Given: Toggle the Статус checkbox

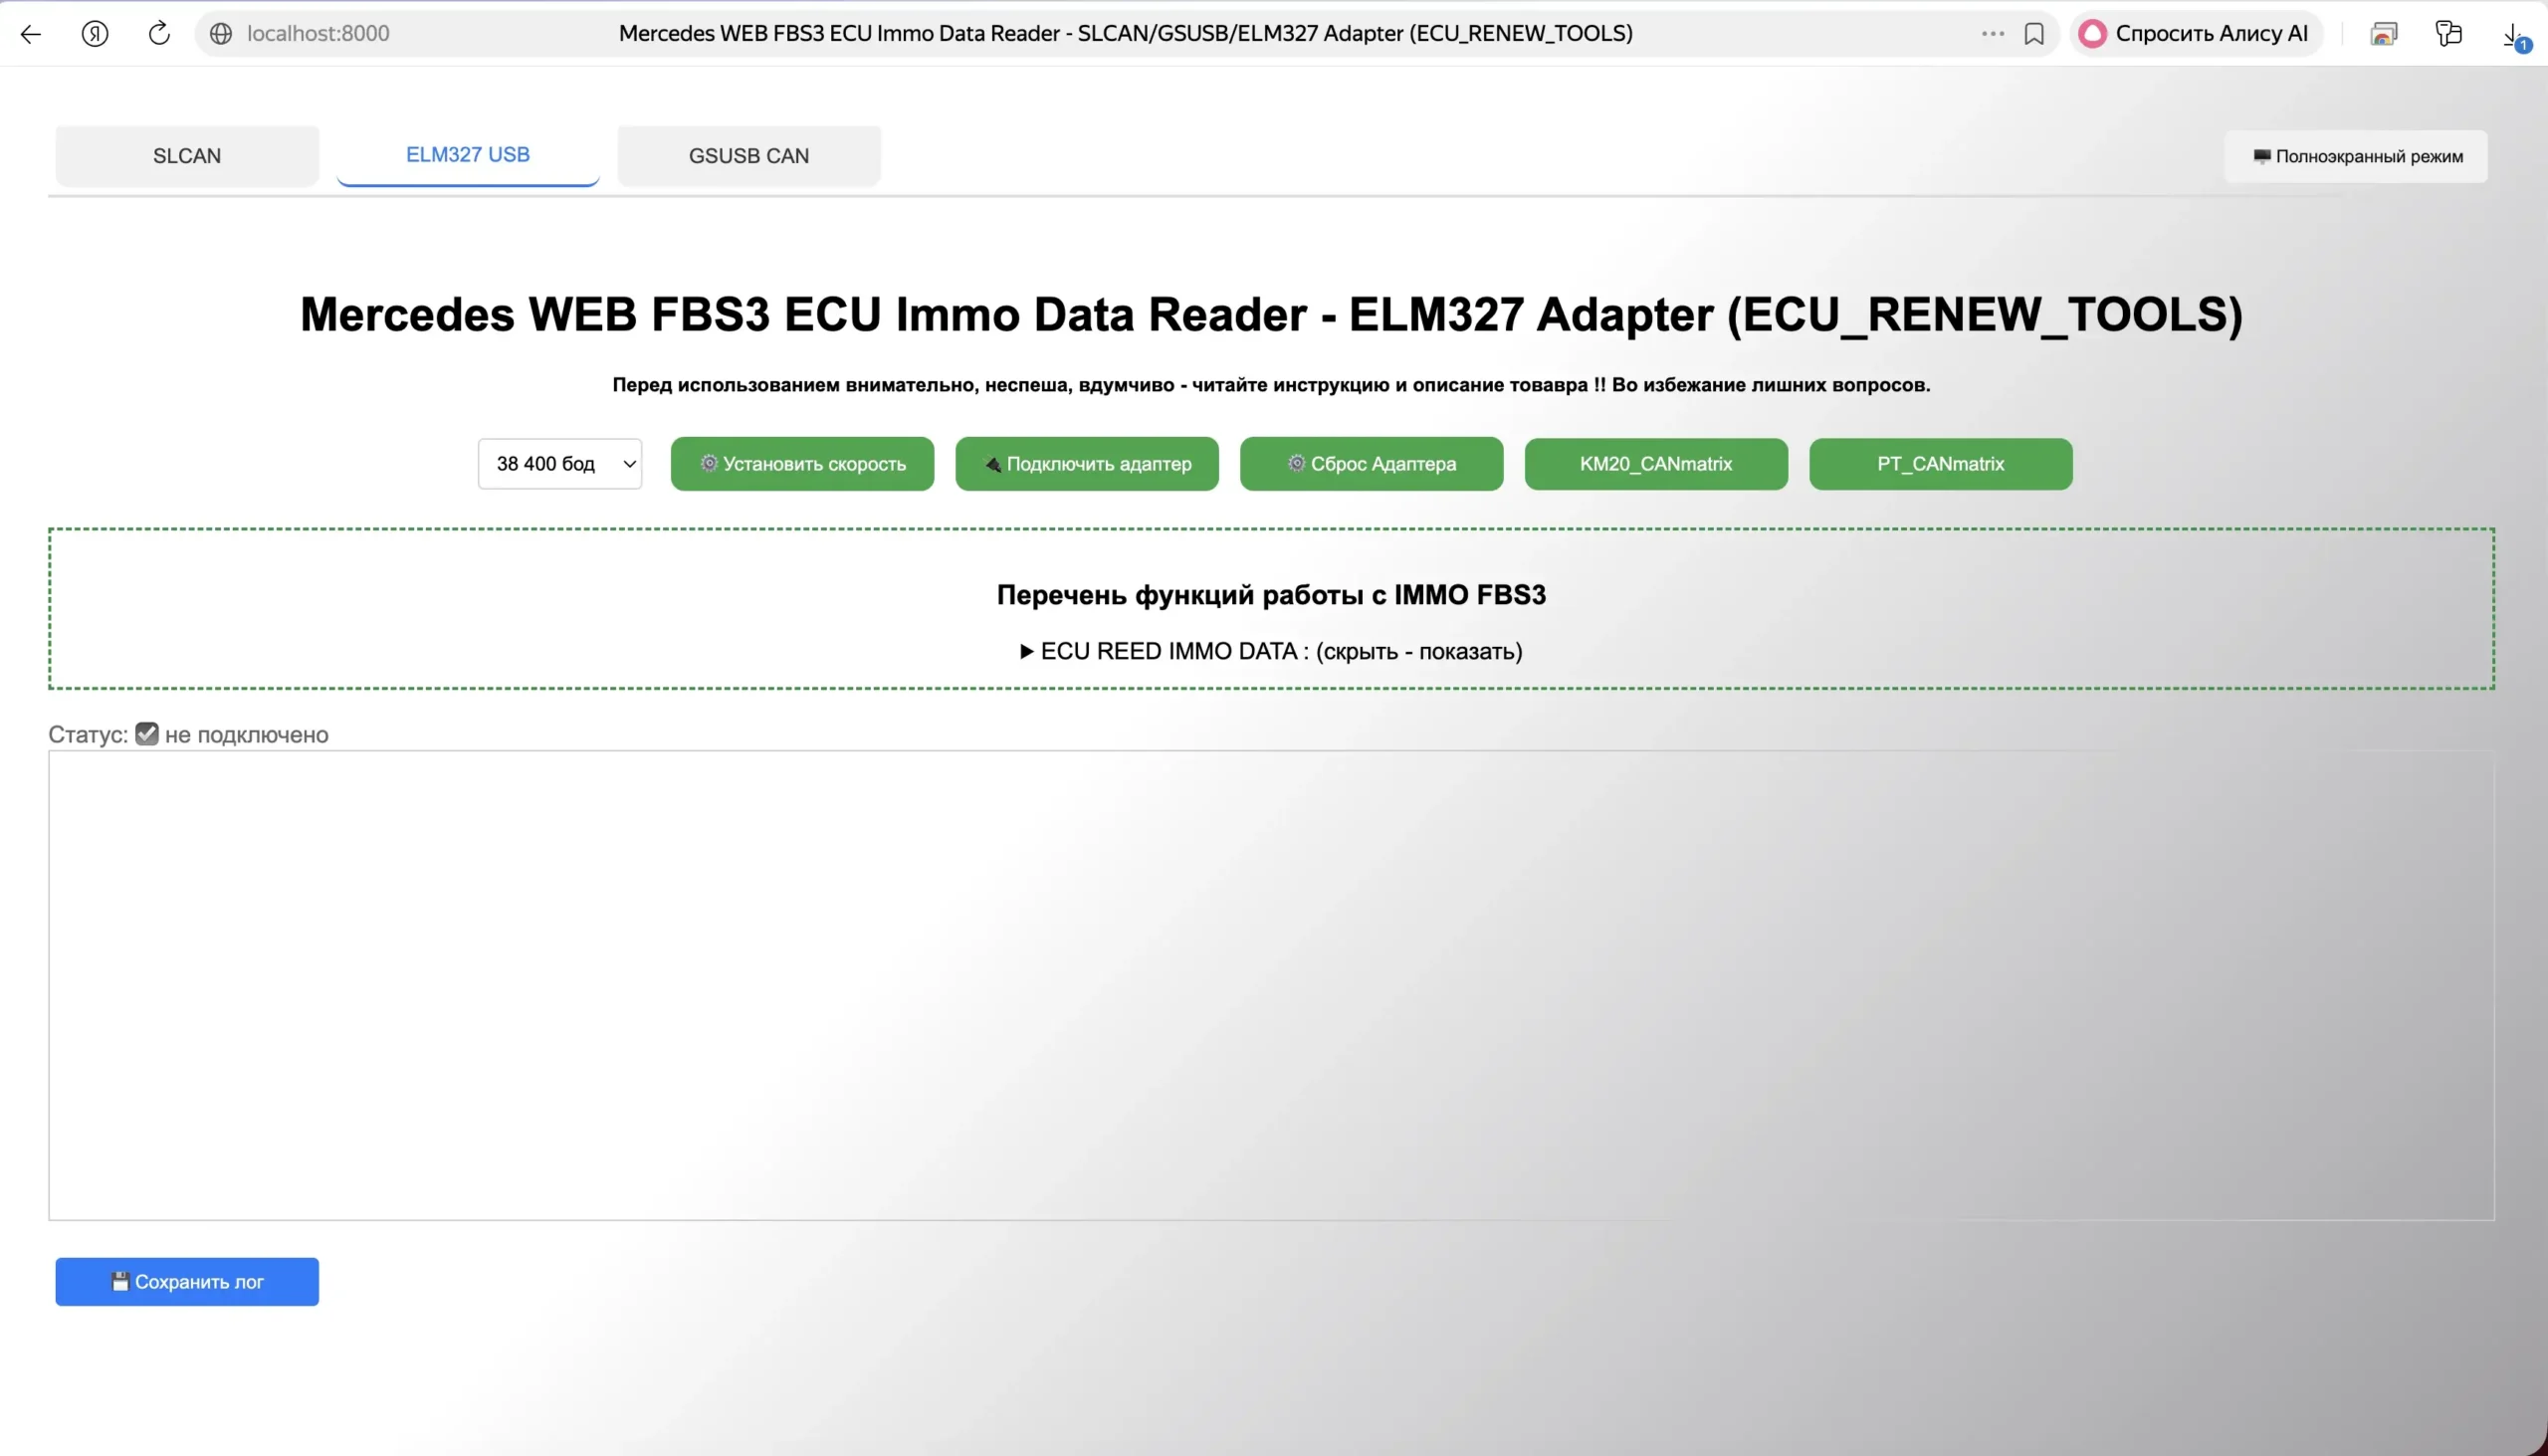Looking at the screenshot, I should (147, 733).
